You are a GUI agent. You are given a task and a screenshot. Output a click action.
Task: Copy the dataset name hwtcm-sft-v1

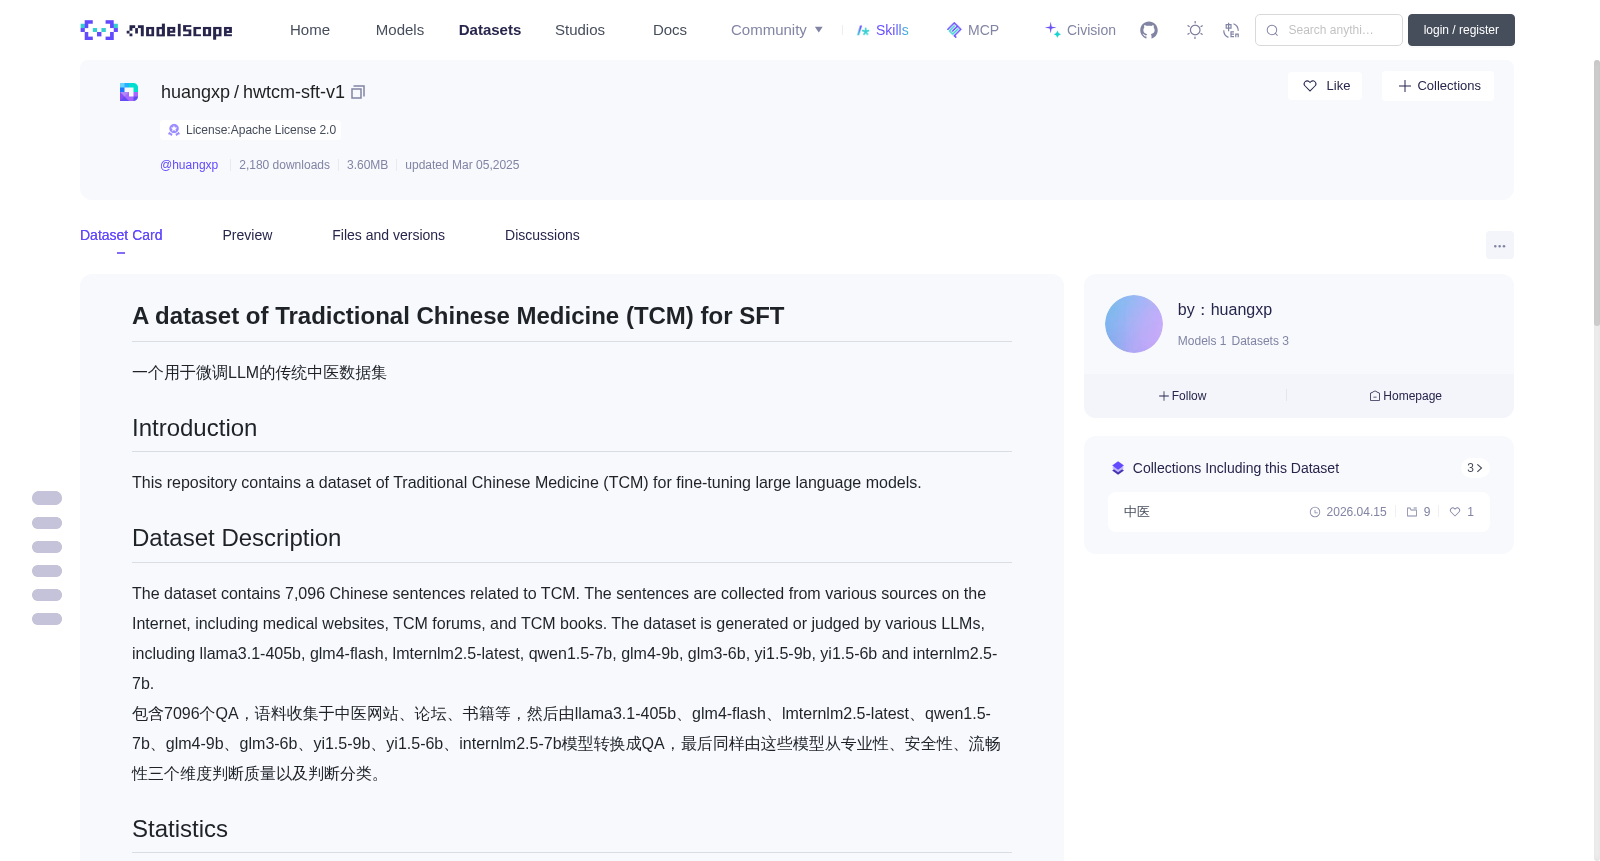358,92
